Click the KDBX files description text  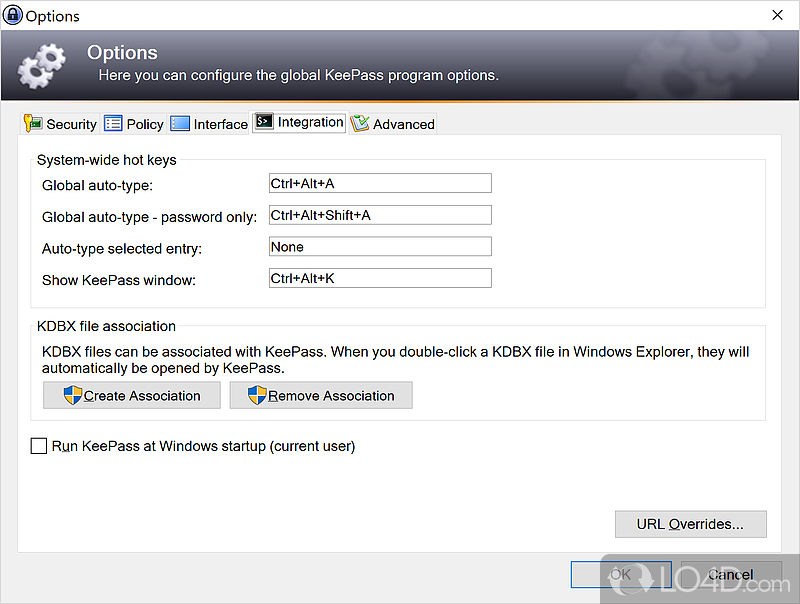pos(395,360)
